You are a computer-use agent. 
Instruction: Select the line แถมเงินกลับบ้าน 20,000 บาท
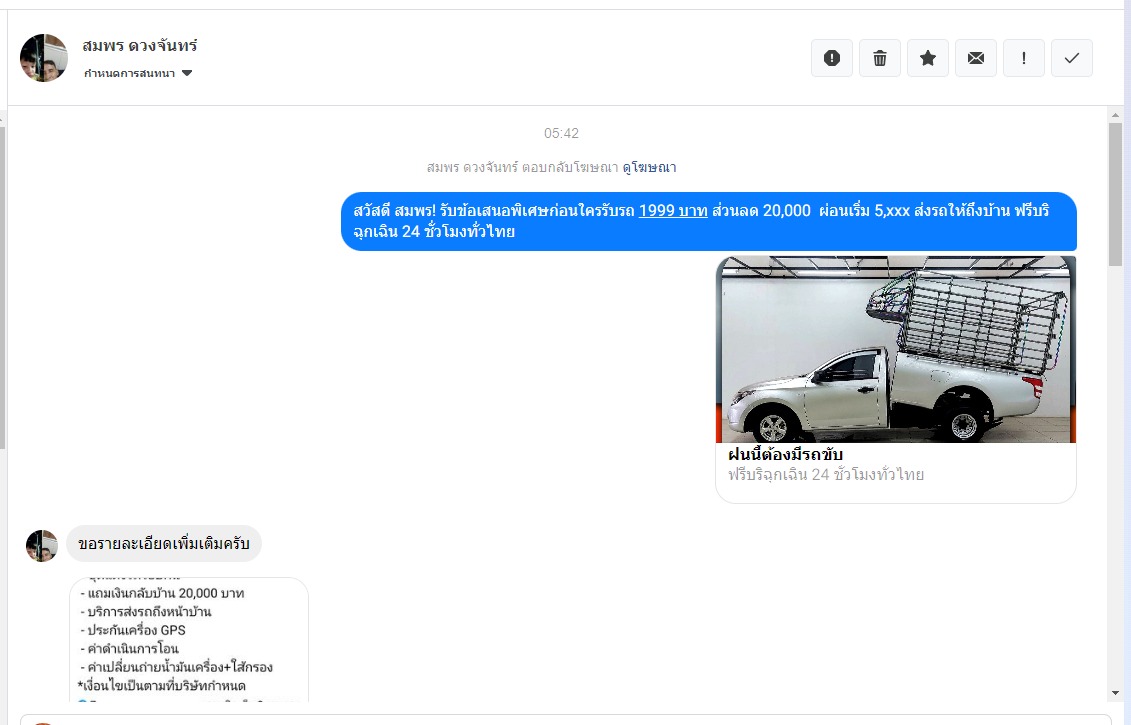162,593
